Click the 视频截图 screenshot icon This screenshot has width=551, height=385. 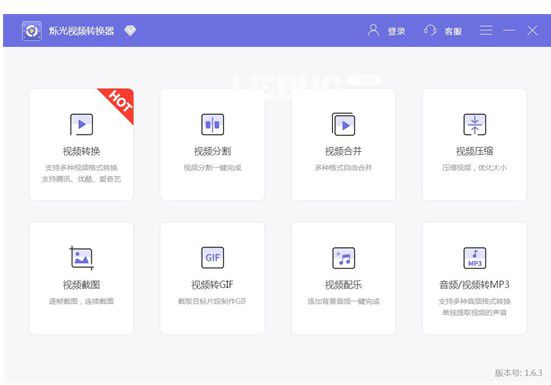click(x=82, y=258)
